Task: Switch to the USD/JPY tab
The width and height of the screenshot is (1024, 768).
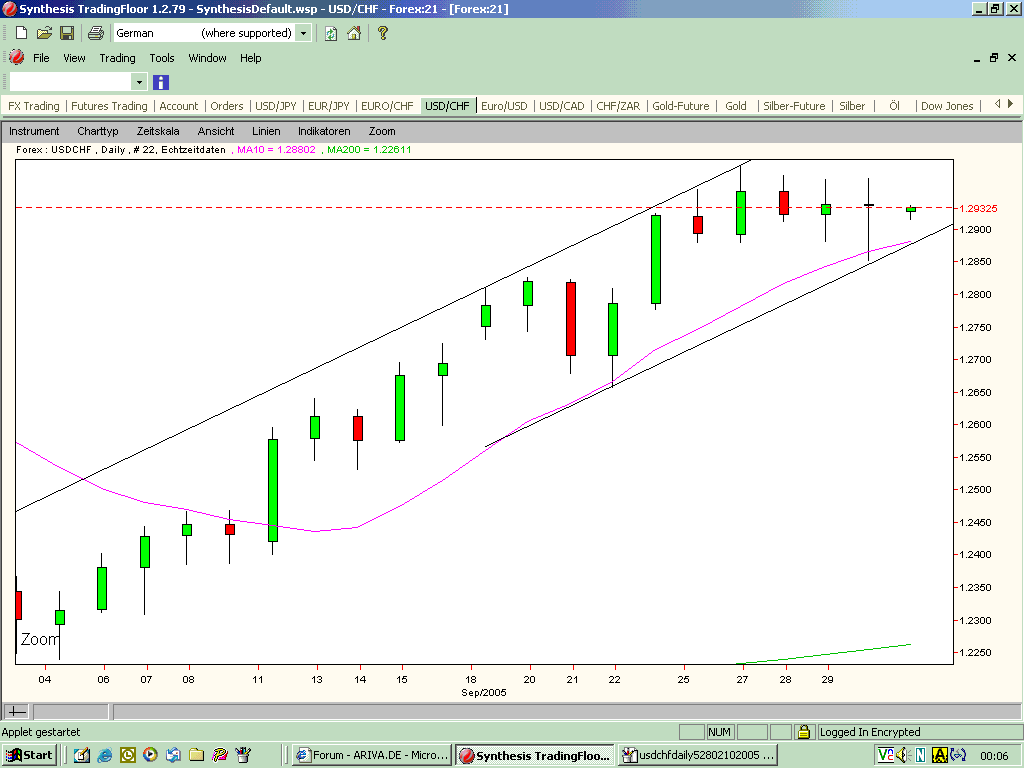Action: point(276,106)
